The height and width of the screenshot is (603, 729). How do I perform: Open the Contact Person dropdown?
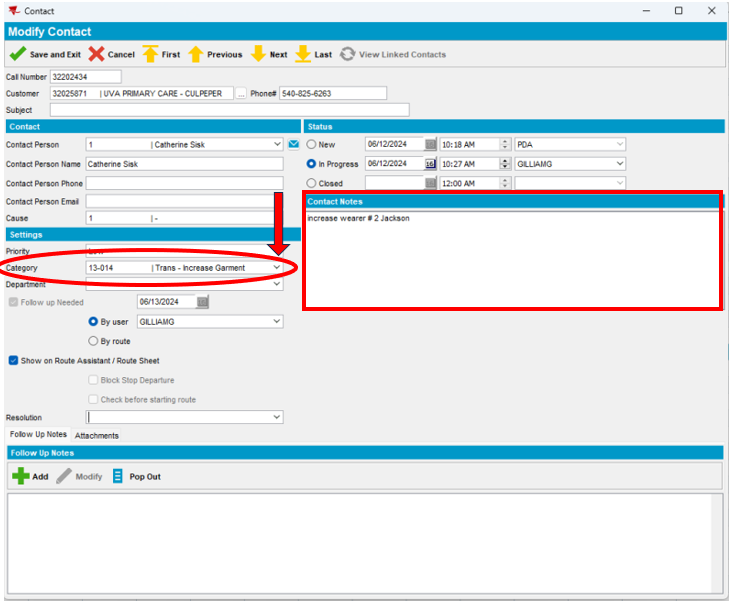(277, 145)
